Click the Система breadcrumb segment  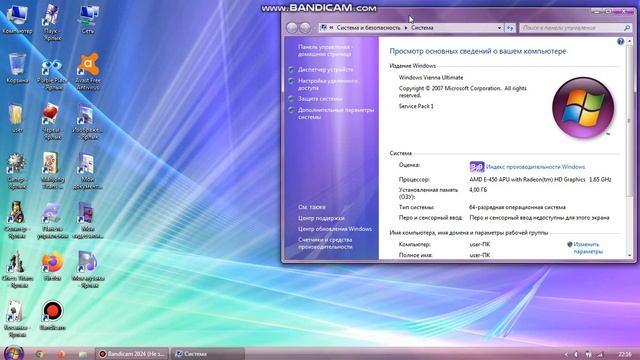422,28
